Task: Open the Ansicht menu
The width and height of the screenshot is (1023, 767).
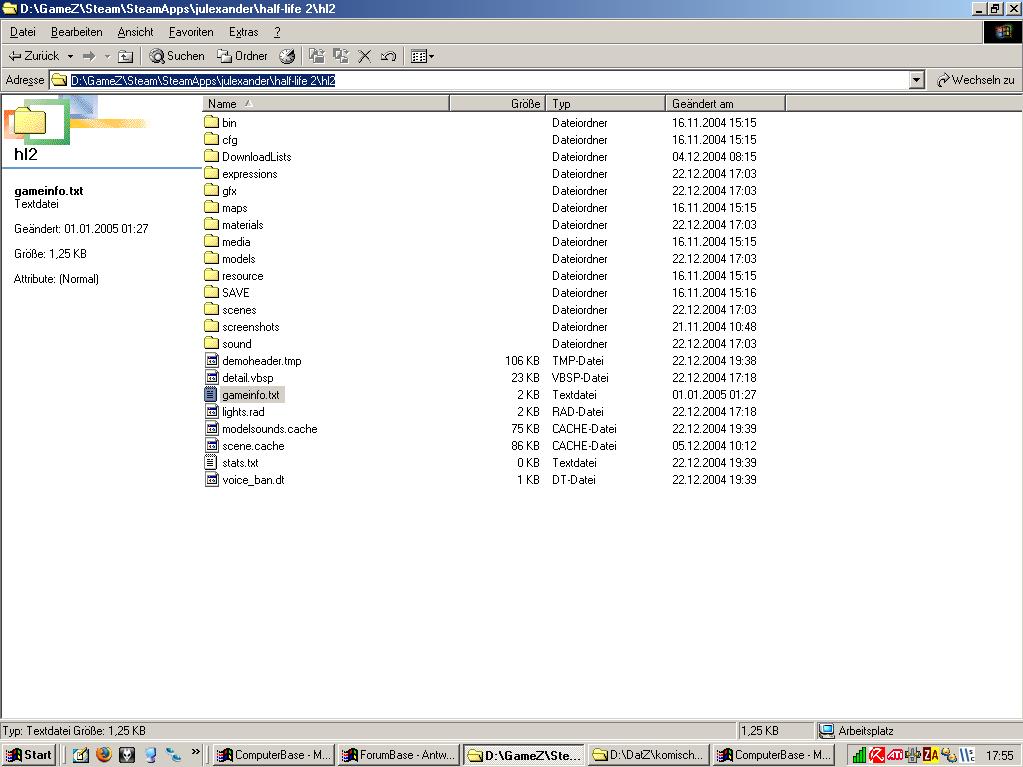Action: pos(135,32)
